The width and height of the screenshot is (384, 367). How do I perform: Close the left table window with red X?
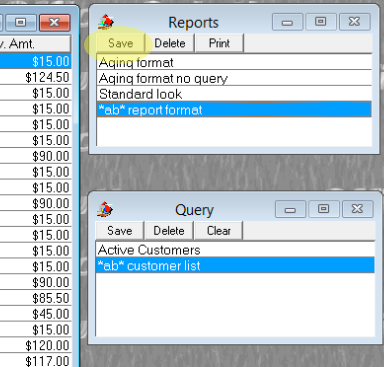[55, 23]
